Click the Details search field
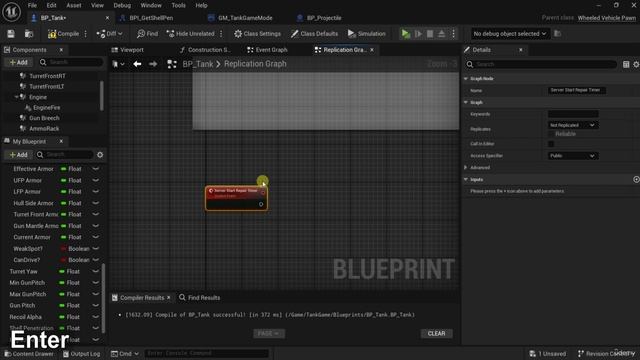 541,64
